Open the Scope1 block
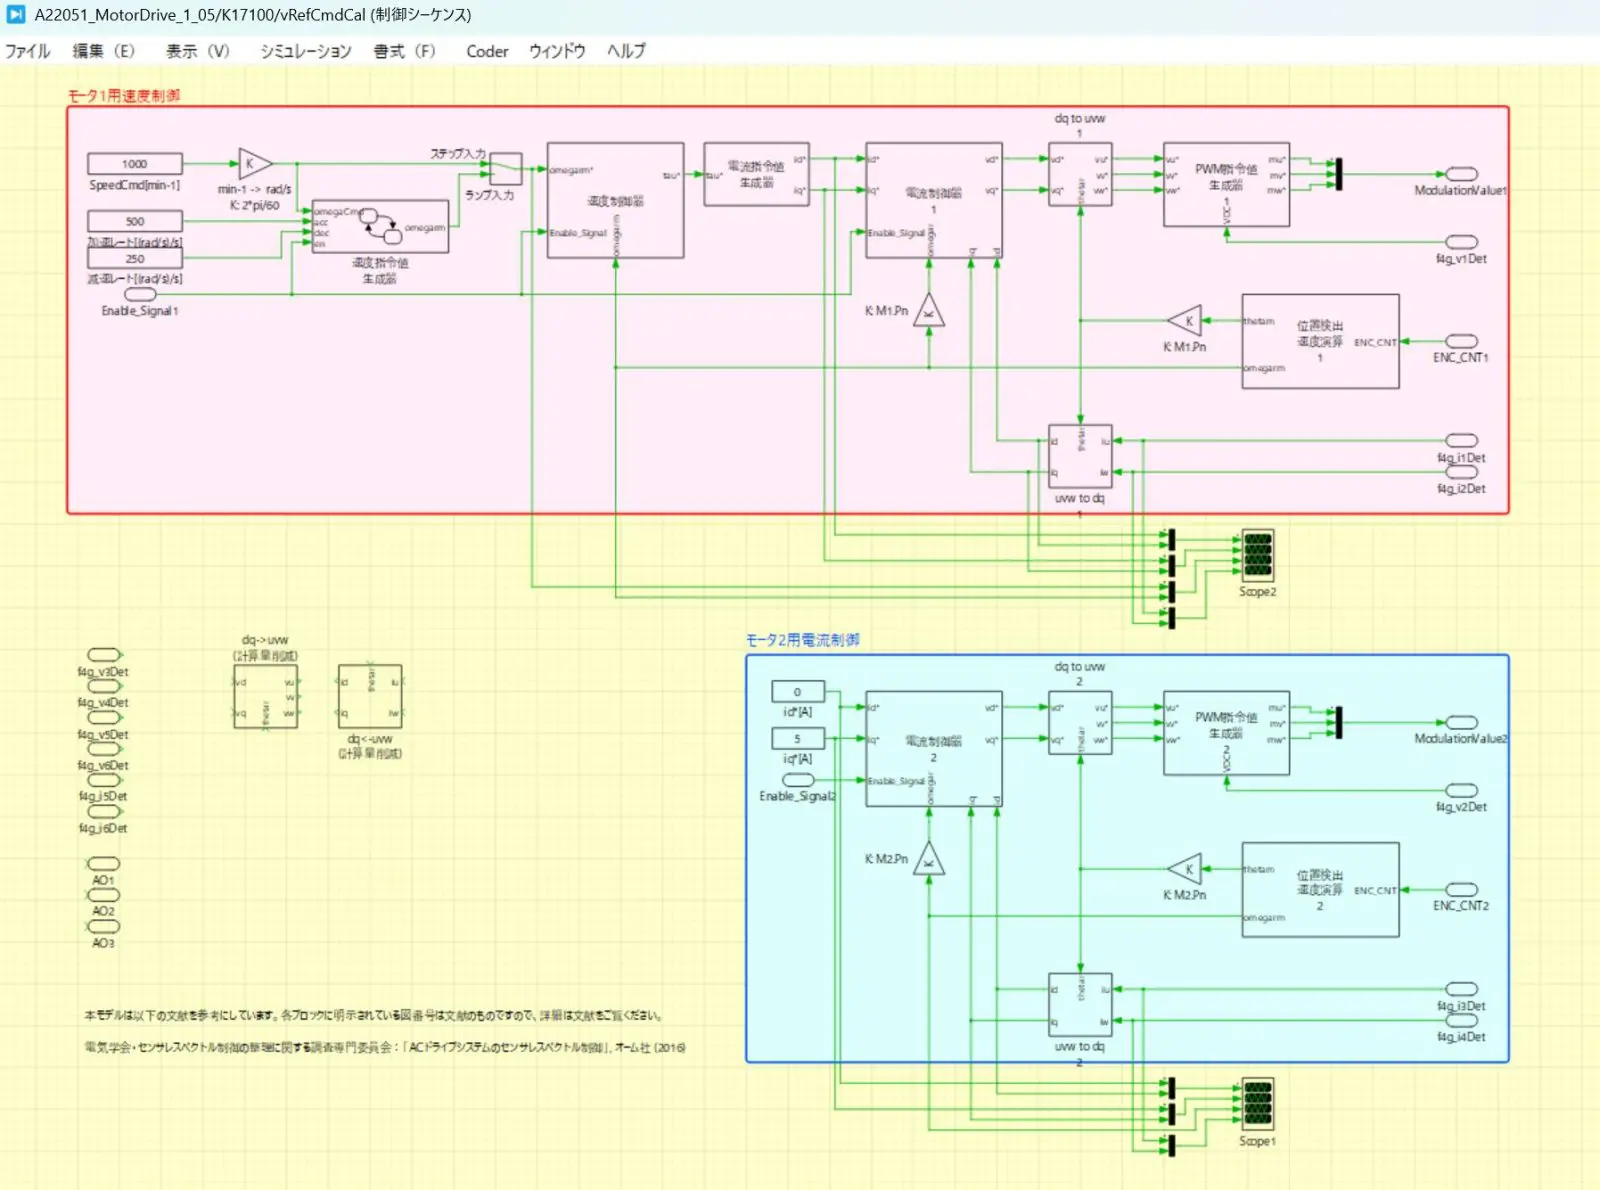Image resolution: width=1600 pixels, height=1190 pixels. click(1257, 1103)
